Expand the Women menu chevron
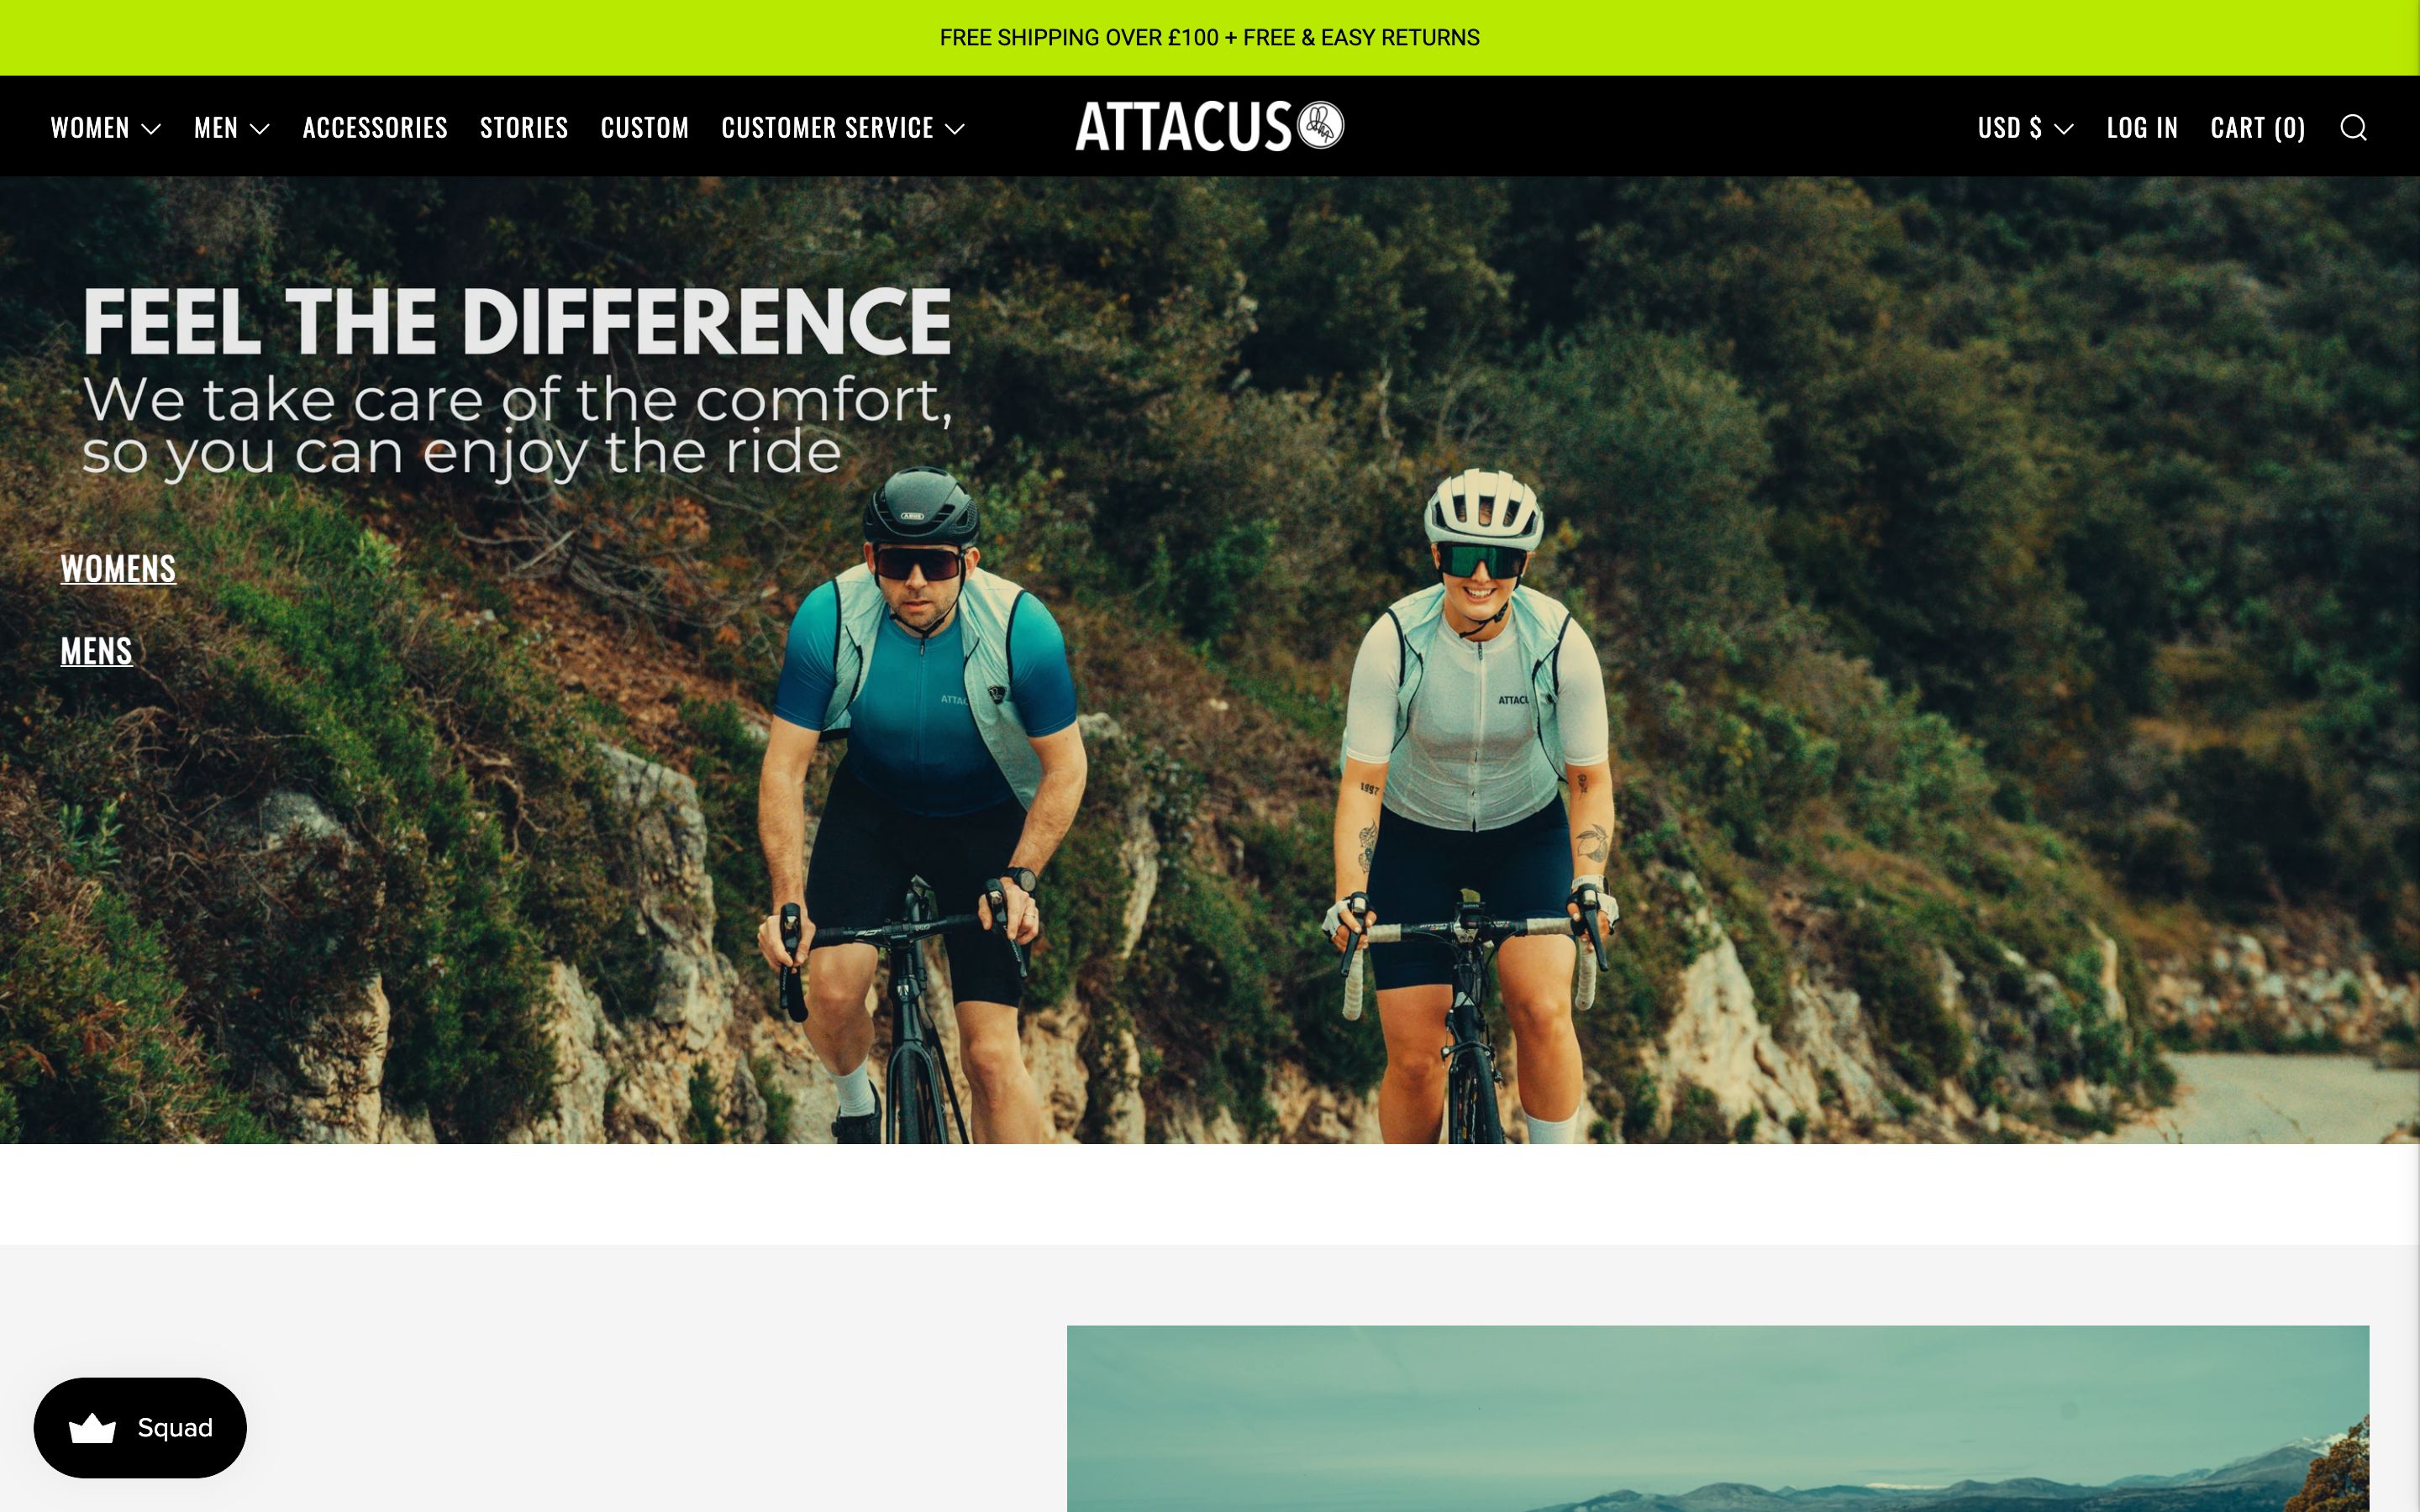This screenshot has width=2420, height=1512. pos(151,129)
